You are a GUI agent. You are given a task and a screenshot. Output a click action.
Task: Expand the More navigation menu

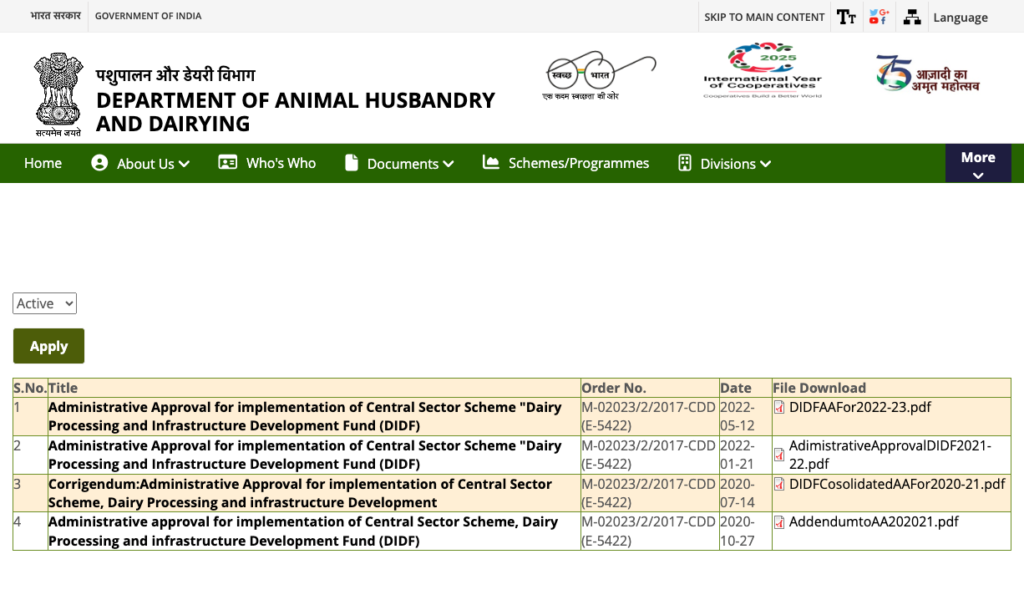click(978, 163)
